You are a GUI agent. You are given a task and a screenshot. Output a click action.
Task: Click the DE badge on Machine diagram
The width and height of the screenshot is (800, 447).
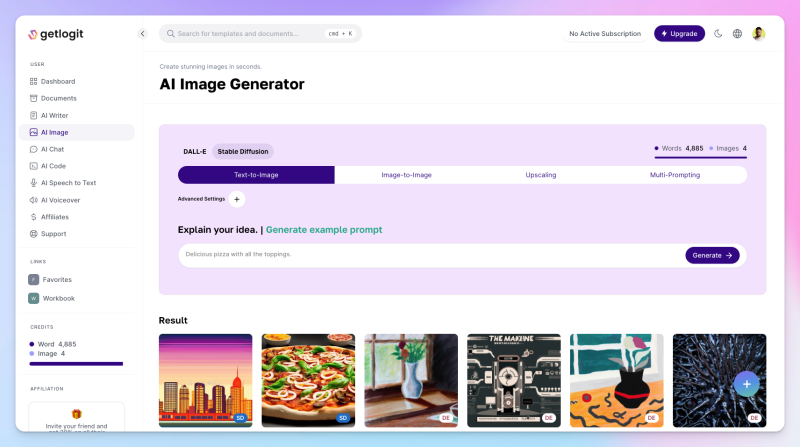click(x=548, y=418)
